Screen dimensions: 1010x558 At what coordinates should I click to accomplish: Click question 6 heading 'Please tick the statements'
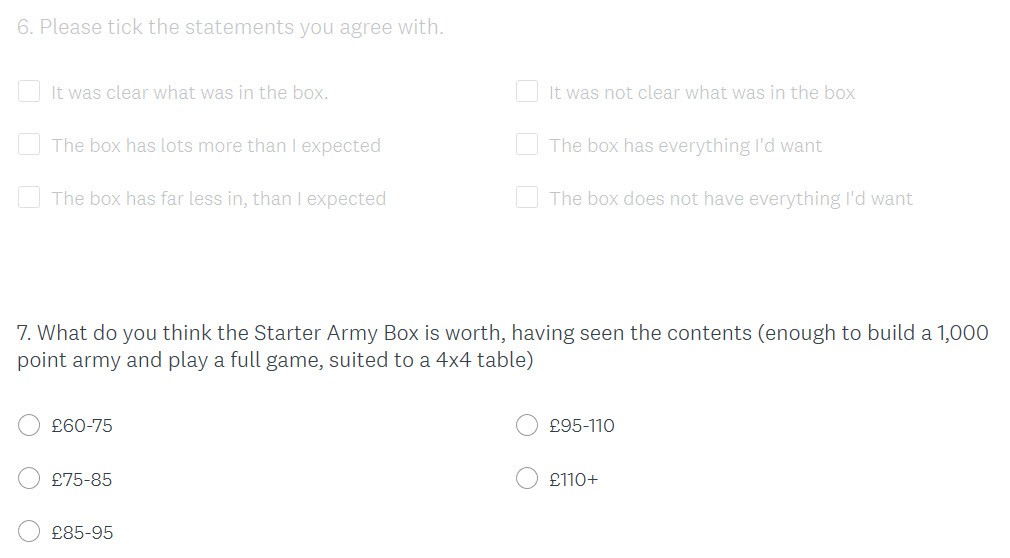(230, 27)
